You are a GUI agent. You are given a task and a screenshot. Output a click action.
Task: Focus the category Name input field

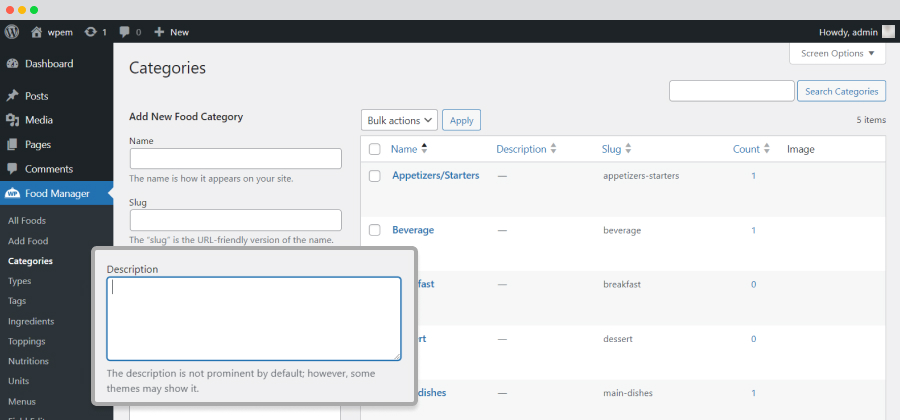[236, 158]
